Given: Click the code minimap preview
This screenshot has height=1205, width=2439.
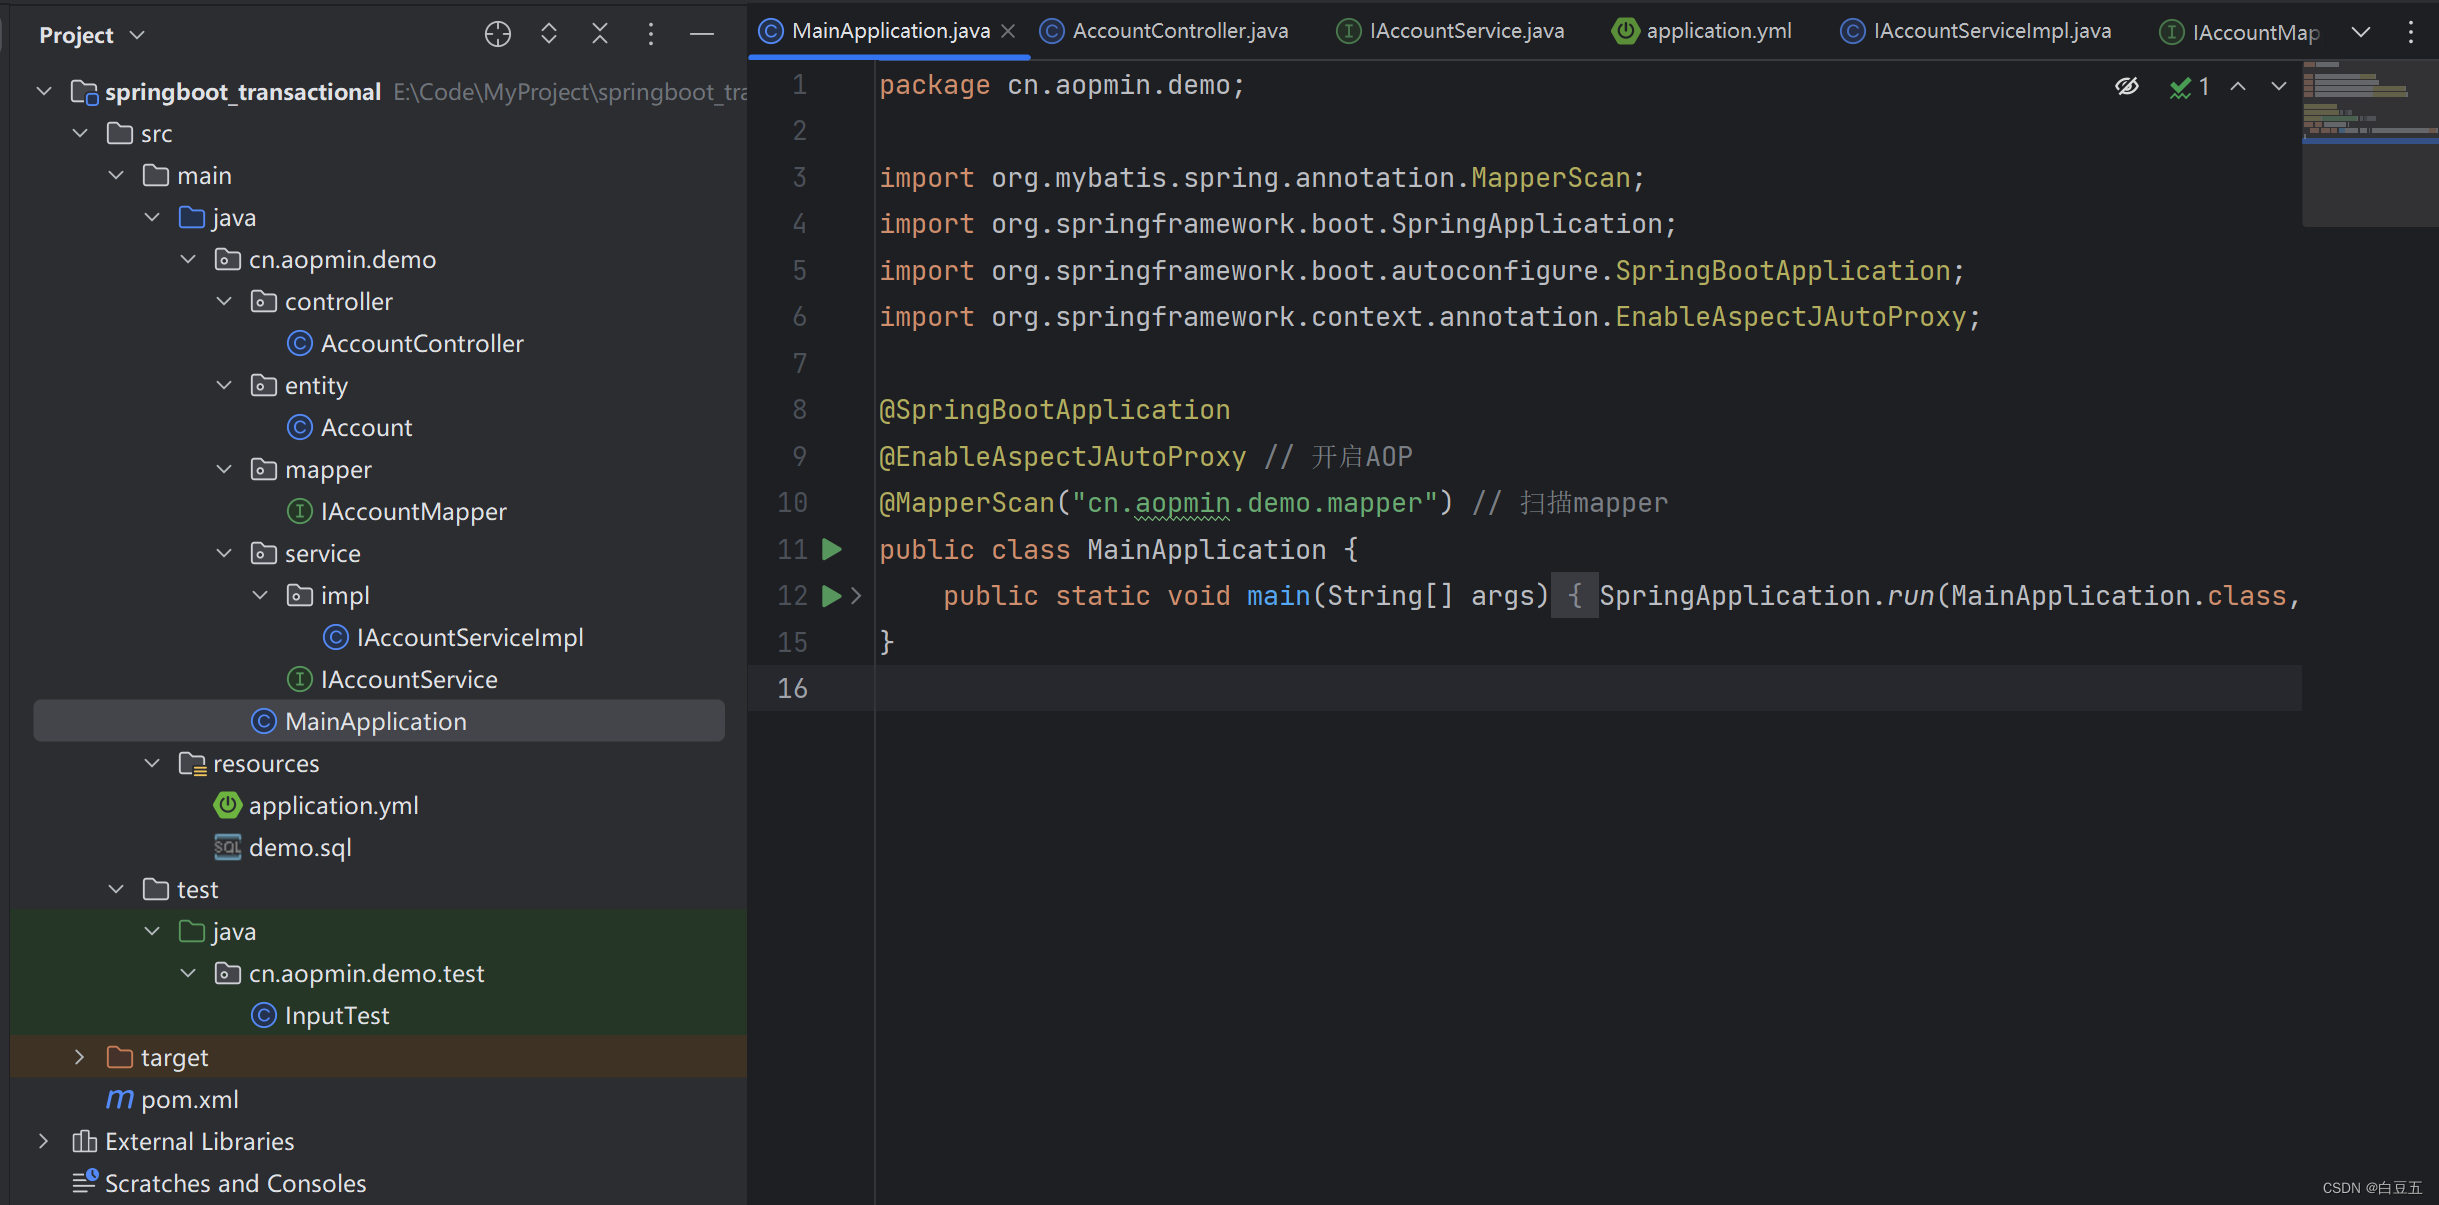Looking at the screenshot, I should (2369, 143).
